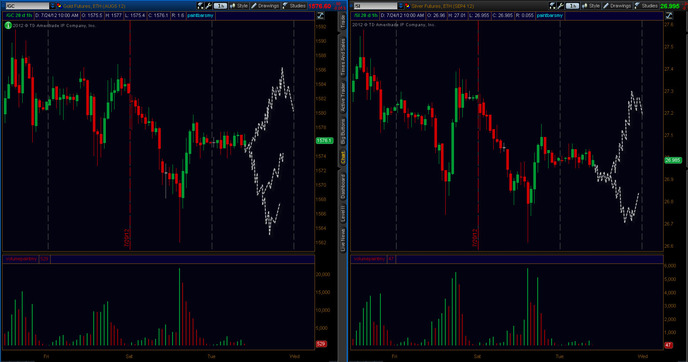
Task: Expand the /GC symbol selector arrows
Action: (53, 6)
